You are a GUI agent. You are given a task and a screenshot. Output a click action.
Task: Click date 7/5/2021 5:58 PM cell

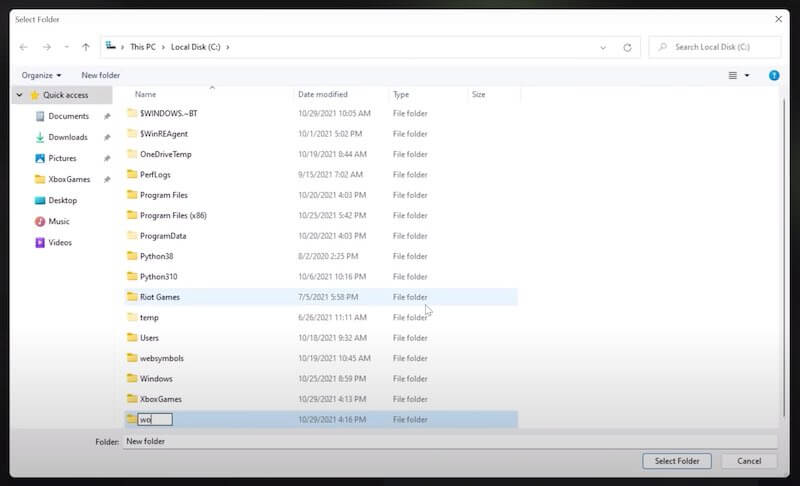[328, 297]
